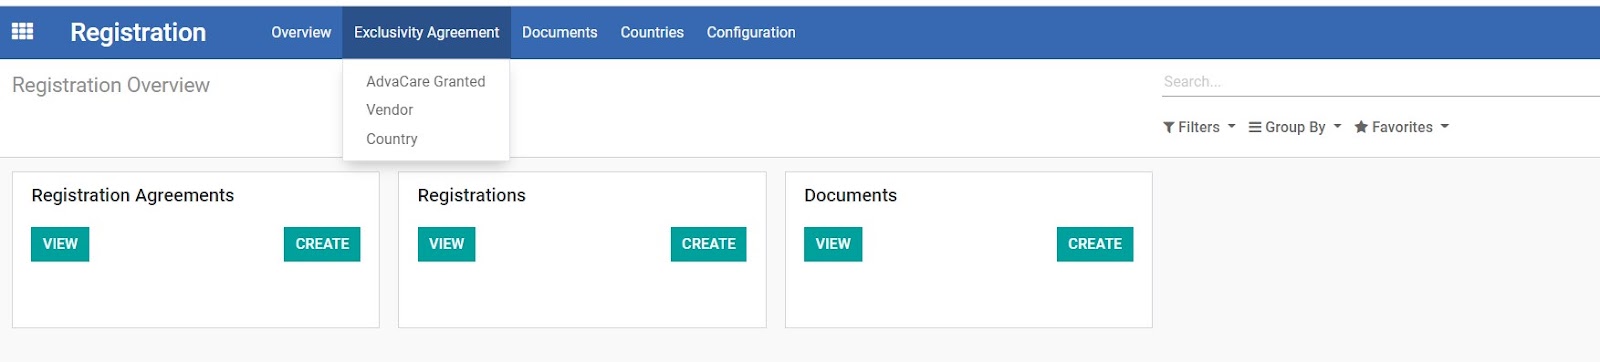Screen dimensions: 1600x362
Task: Expand the Favorites dropdown
Action: pyautogui.click(x=1401, y=127)
